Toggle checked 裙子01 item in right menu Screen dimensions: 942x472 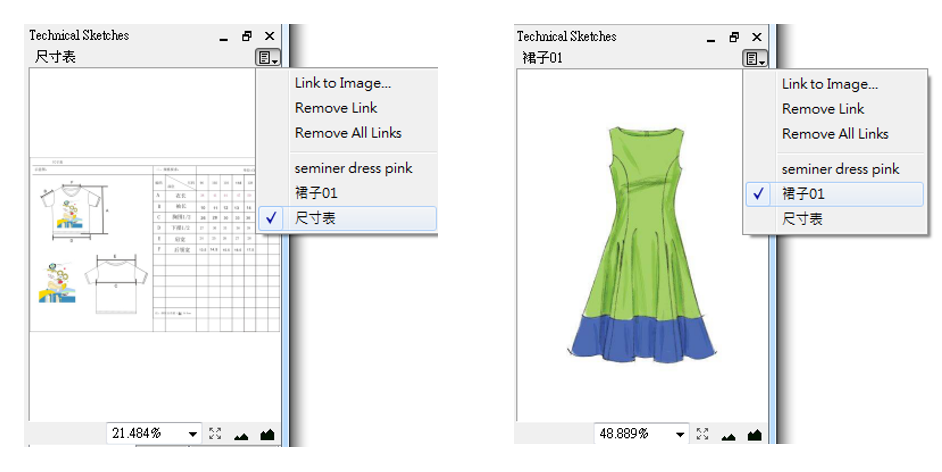pos(803,194)
